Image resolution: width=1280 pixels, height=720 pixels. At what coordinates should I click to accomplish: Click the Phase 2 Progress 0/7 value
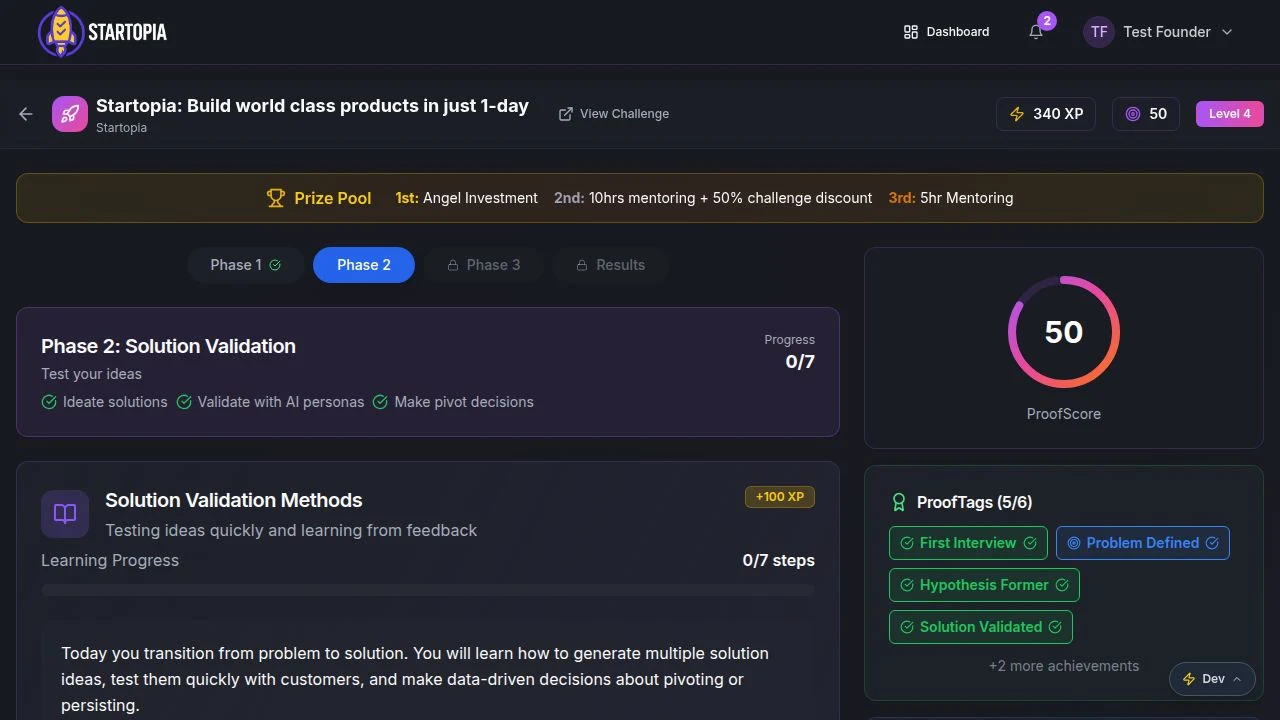[800, 362]
